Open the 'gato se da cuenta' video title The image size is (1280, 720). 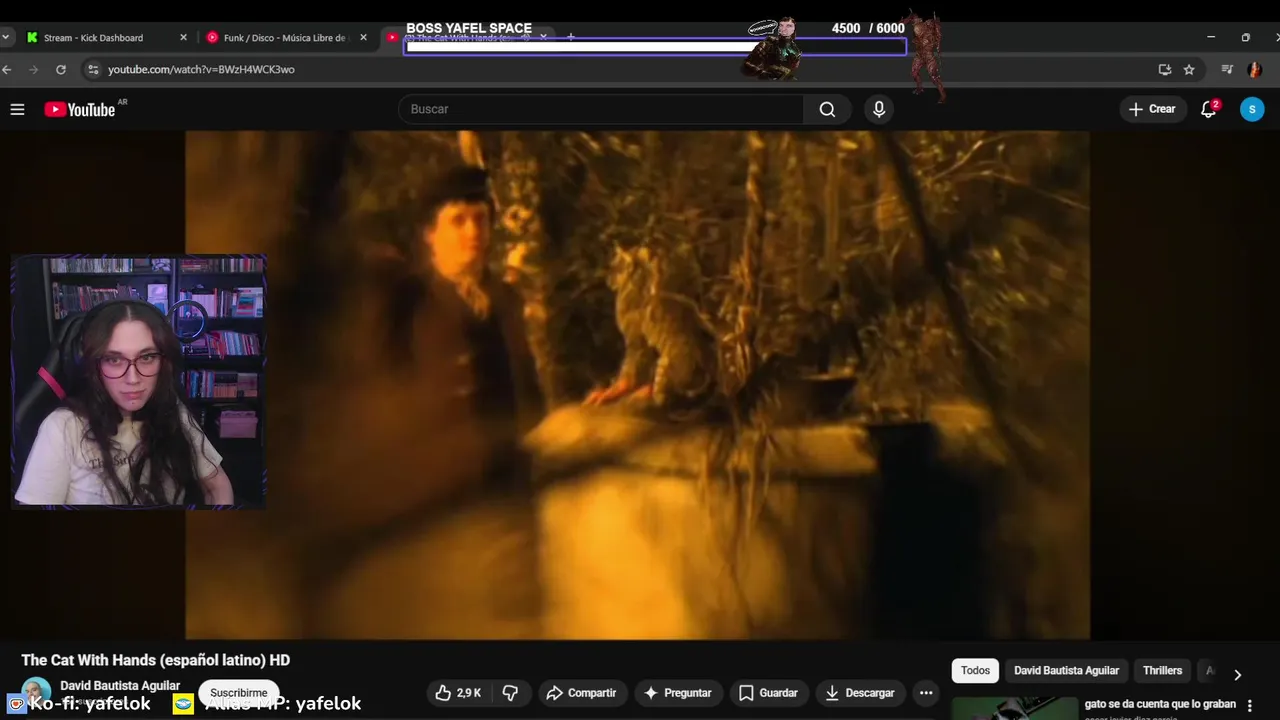1160,704
